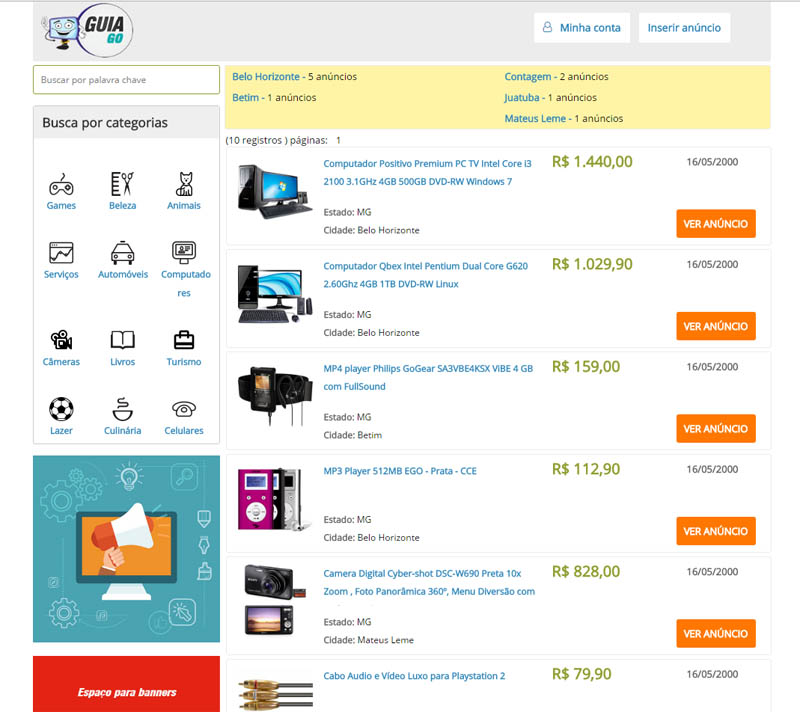Select the Computadores monitor icon
This screenshot has height=712, width=800.
pyautogui.click(x=184, y=252)
